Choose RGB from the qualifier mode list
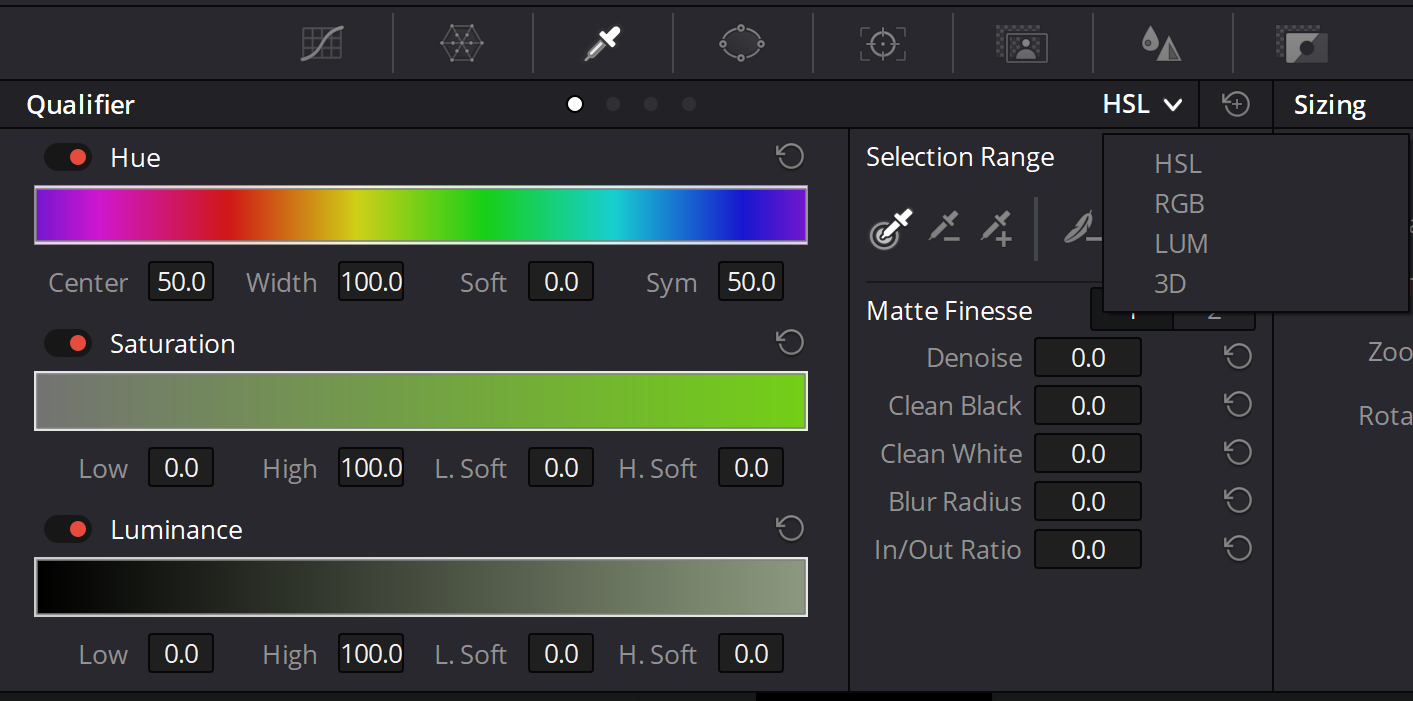The width and height of the screenshot is (1413, 701). [1179, 204]
